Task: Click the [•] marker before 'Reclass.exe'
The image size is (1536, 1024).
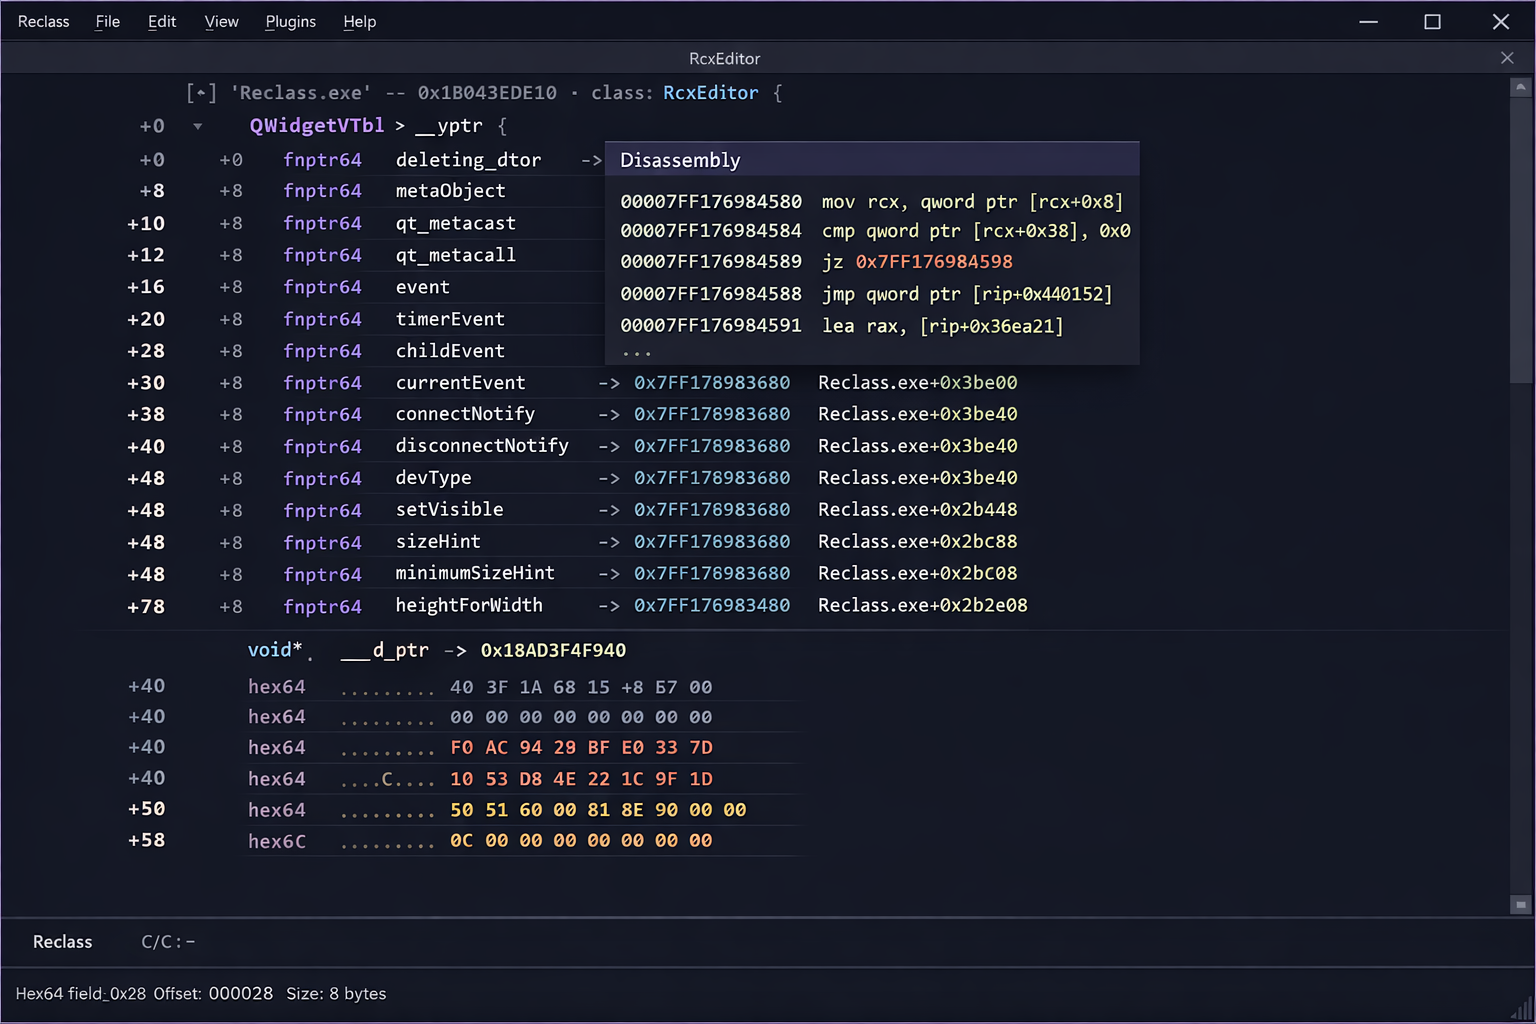Action: (201, 93)
